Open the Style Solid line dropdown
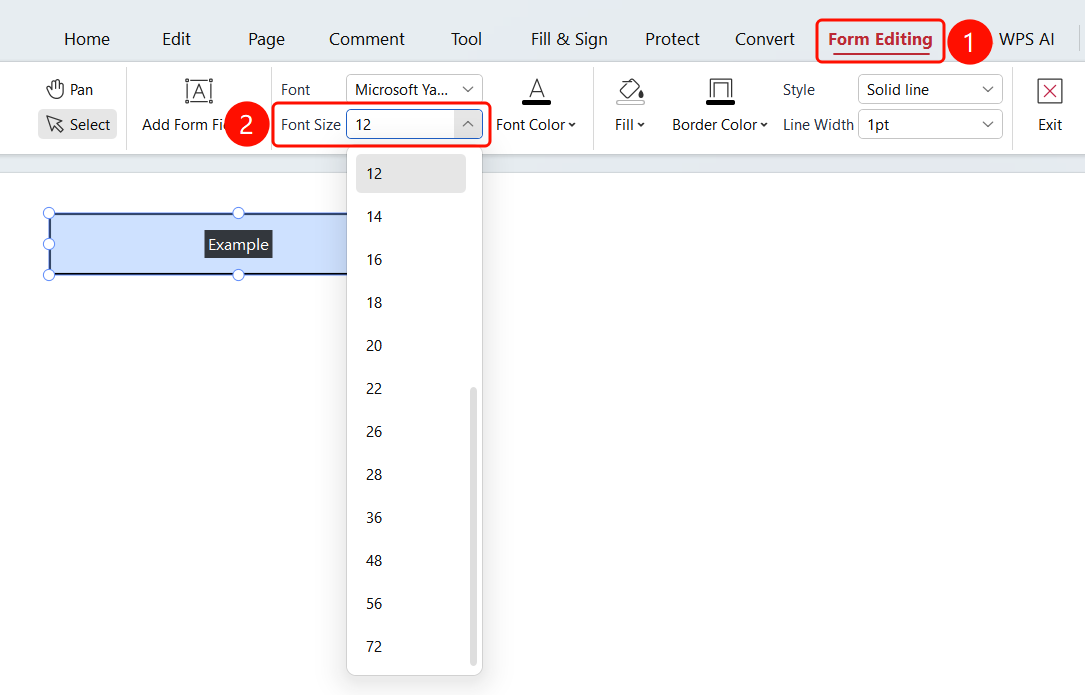Screen dimensions: 1085x695 coord(930,89)
